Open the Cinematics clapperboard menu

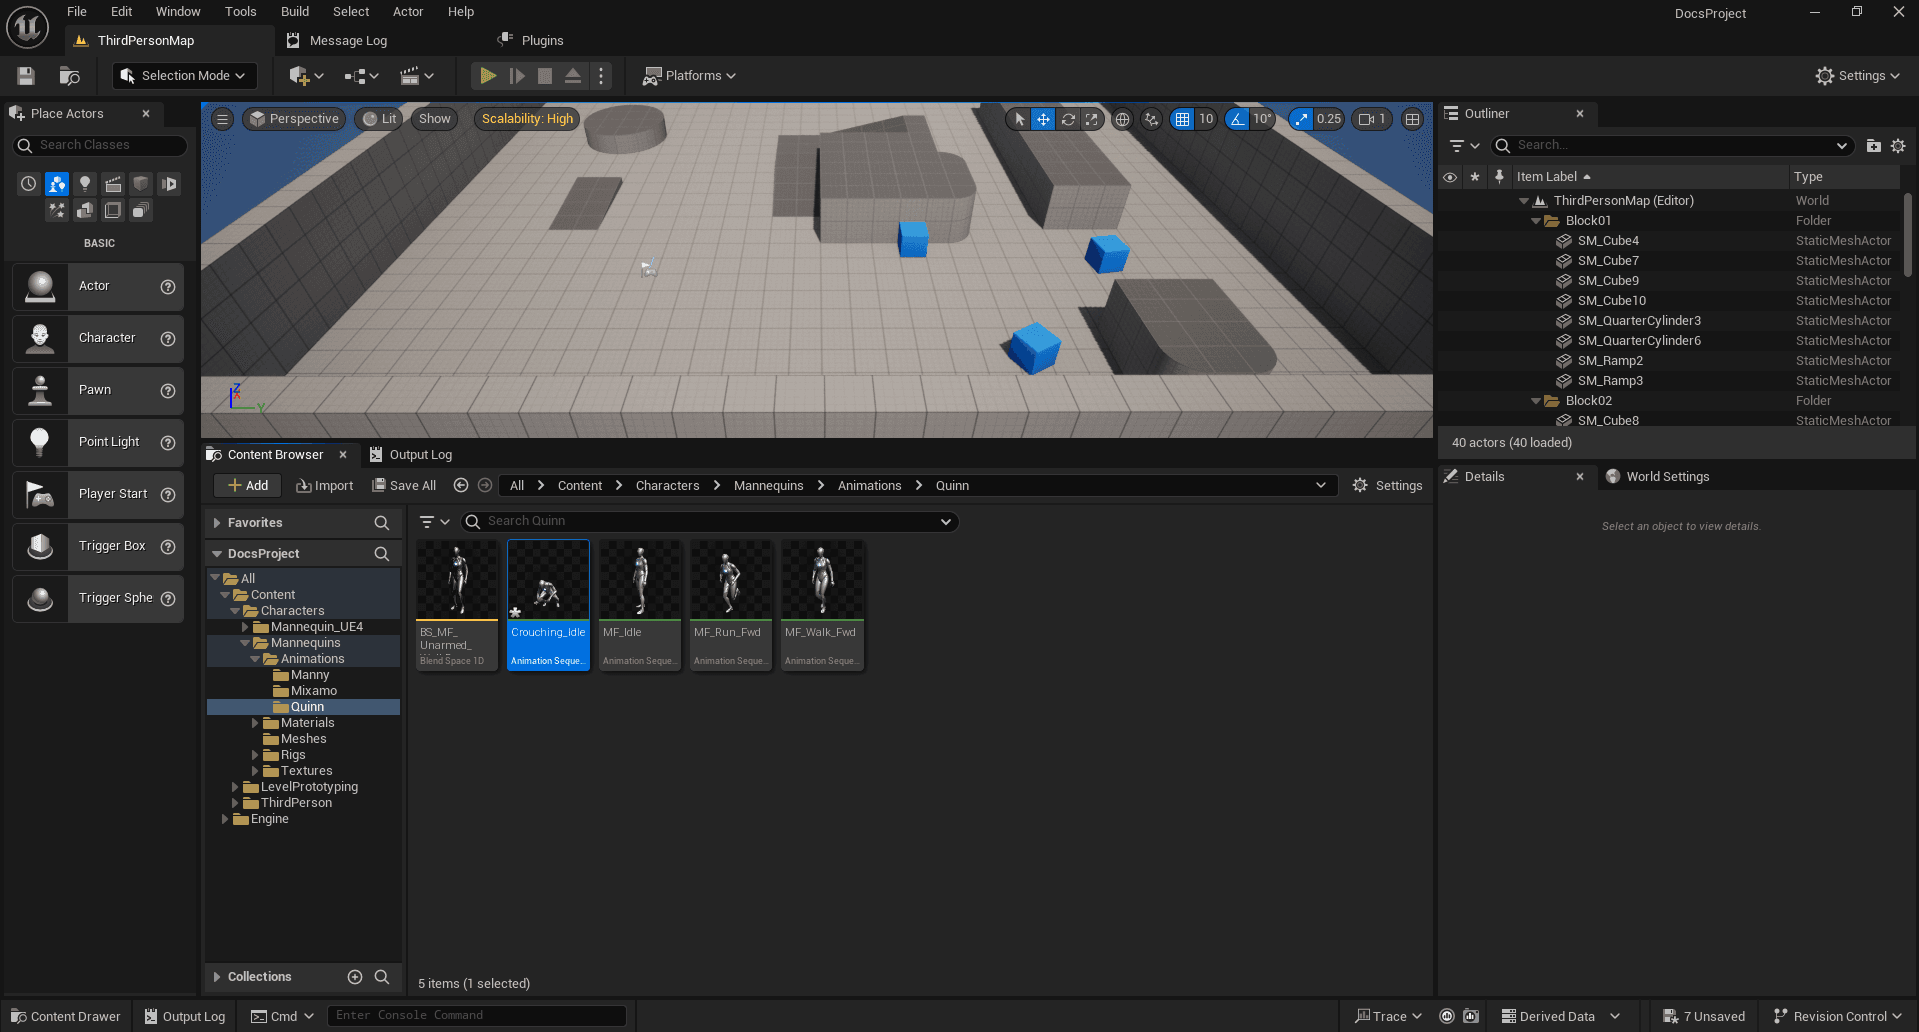click(416, 76)
